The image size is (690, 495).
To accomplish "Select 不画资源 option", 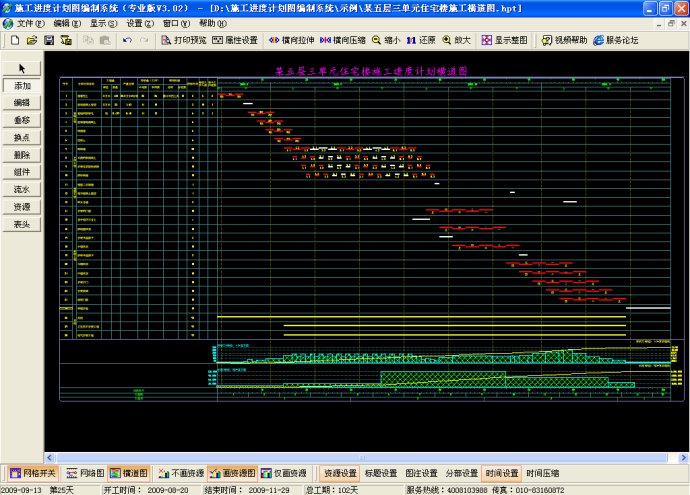I will pyautogui.click(x=181, y=473).
